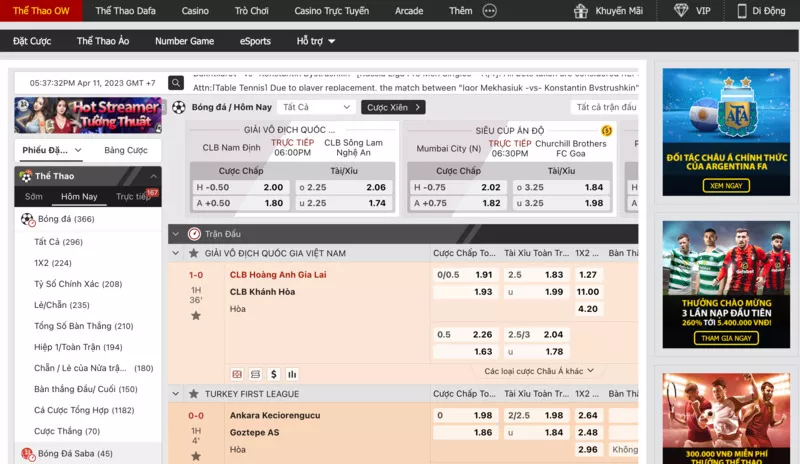
Task: Open the live pitch icon under CLB Khánh Hòa
Action: point(237,374)
